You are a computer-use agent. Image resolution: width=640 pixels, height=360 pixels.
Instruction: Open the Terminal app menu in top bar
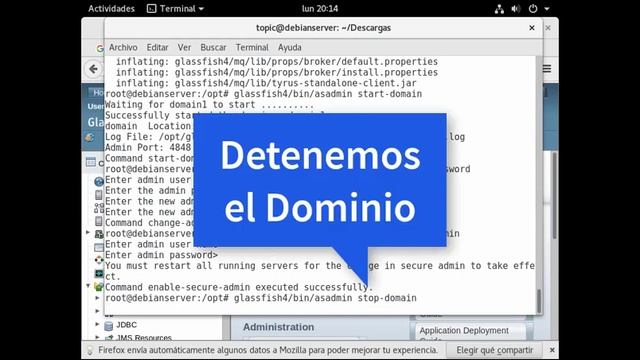point(175,9)
